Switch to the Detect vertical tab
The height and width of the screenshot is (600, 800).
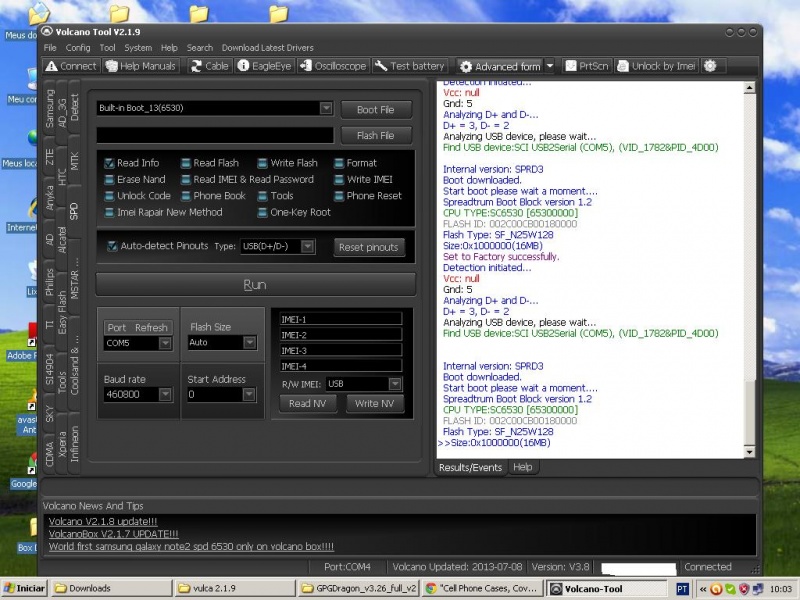tap(74, 107)
